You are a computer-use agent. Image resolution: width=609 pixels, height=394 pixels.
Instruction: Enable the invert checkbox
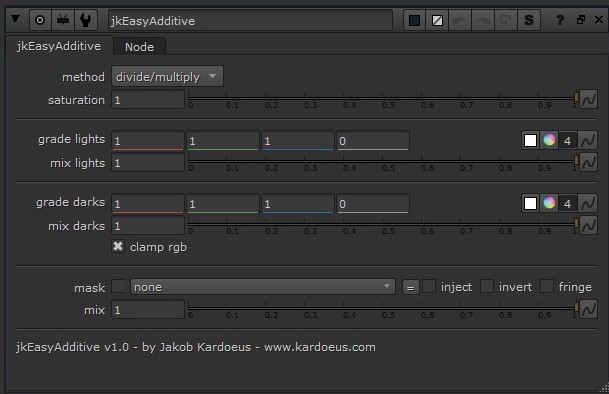487,286
